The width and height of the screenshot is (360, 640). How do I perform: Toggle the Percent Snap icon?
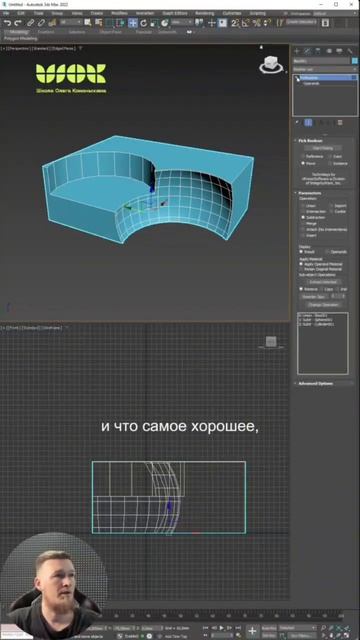point(256,23)
